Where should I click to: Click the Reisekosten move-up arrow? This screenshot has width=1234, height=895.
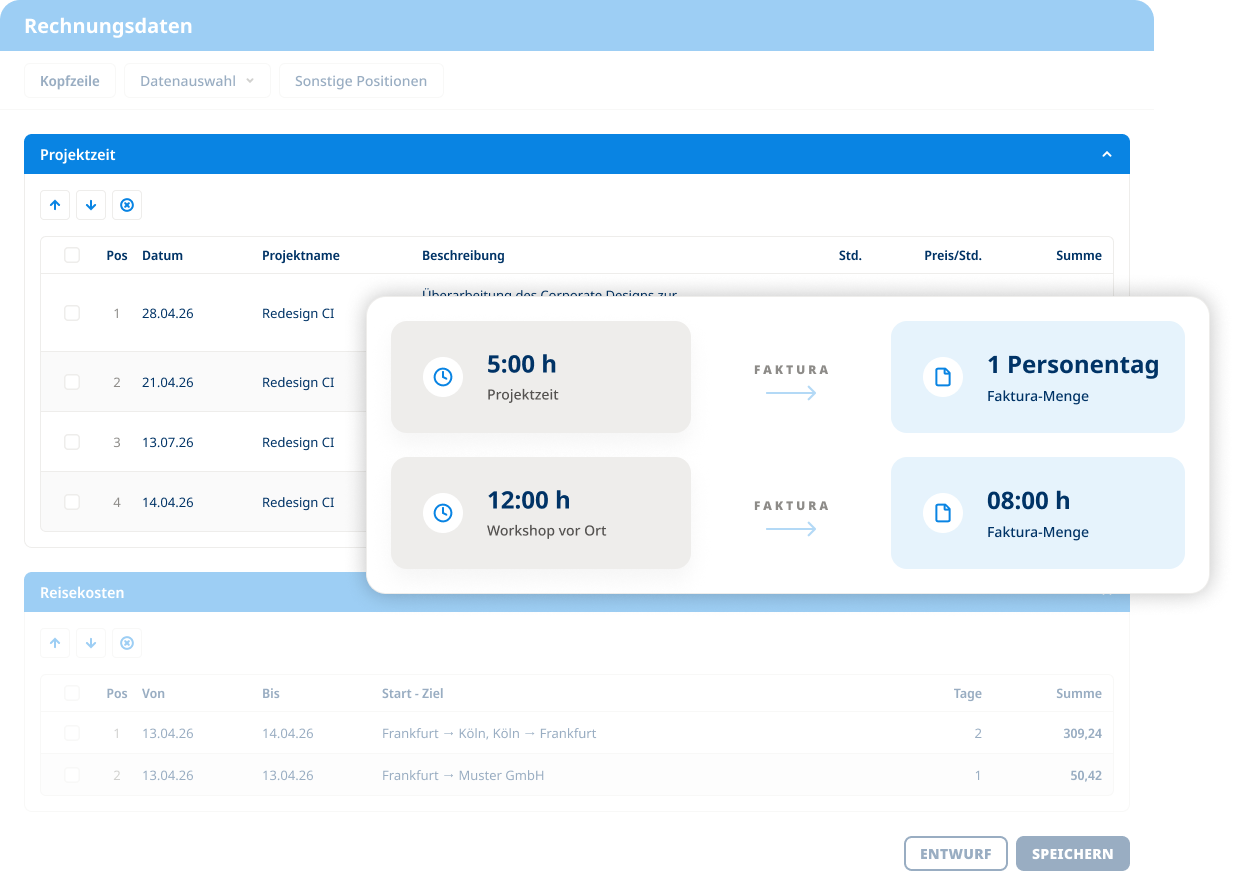[x=55, y=643]
